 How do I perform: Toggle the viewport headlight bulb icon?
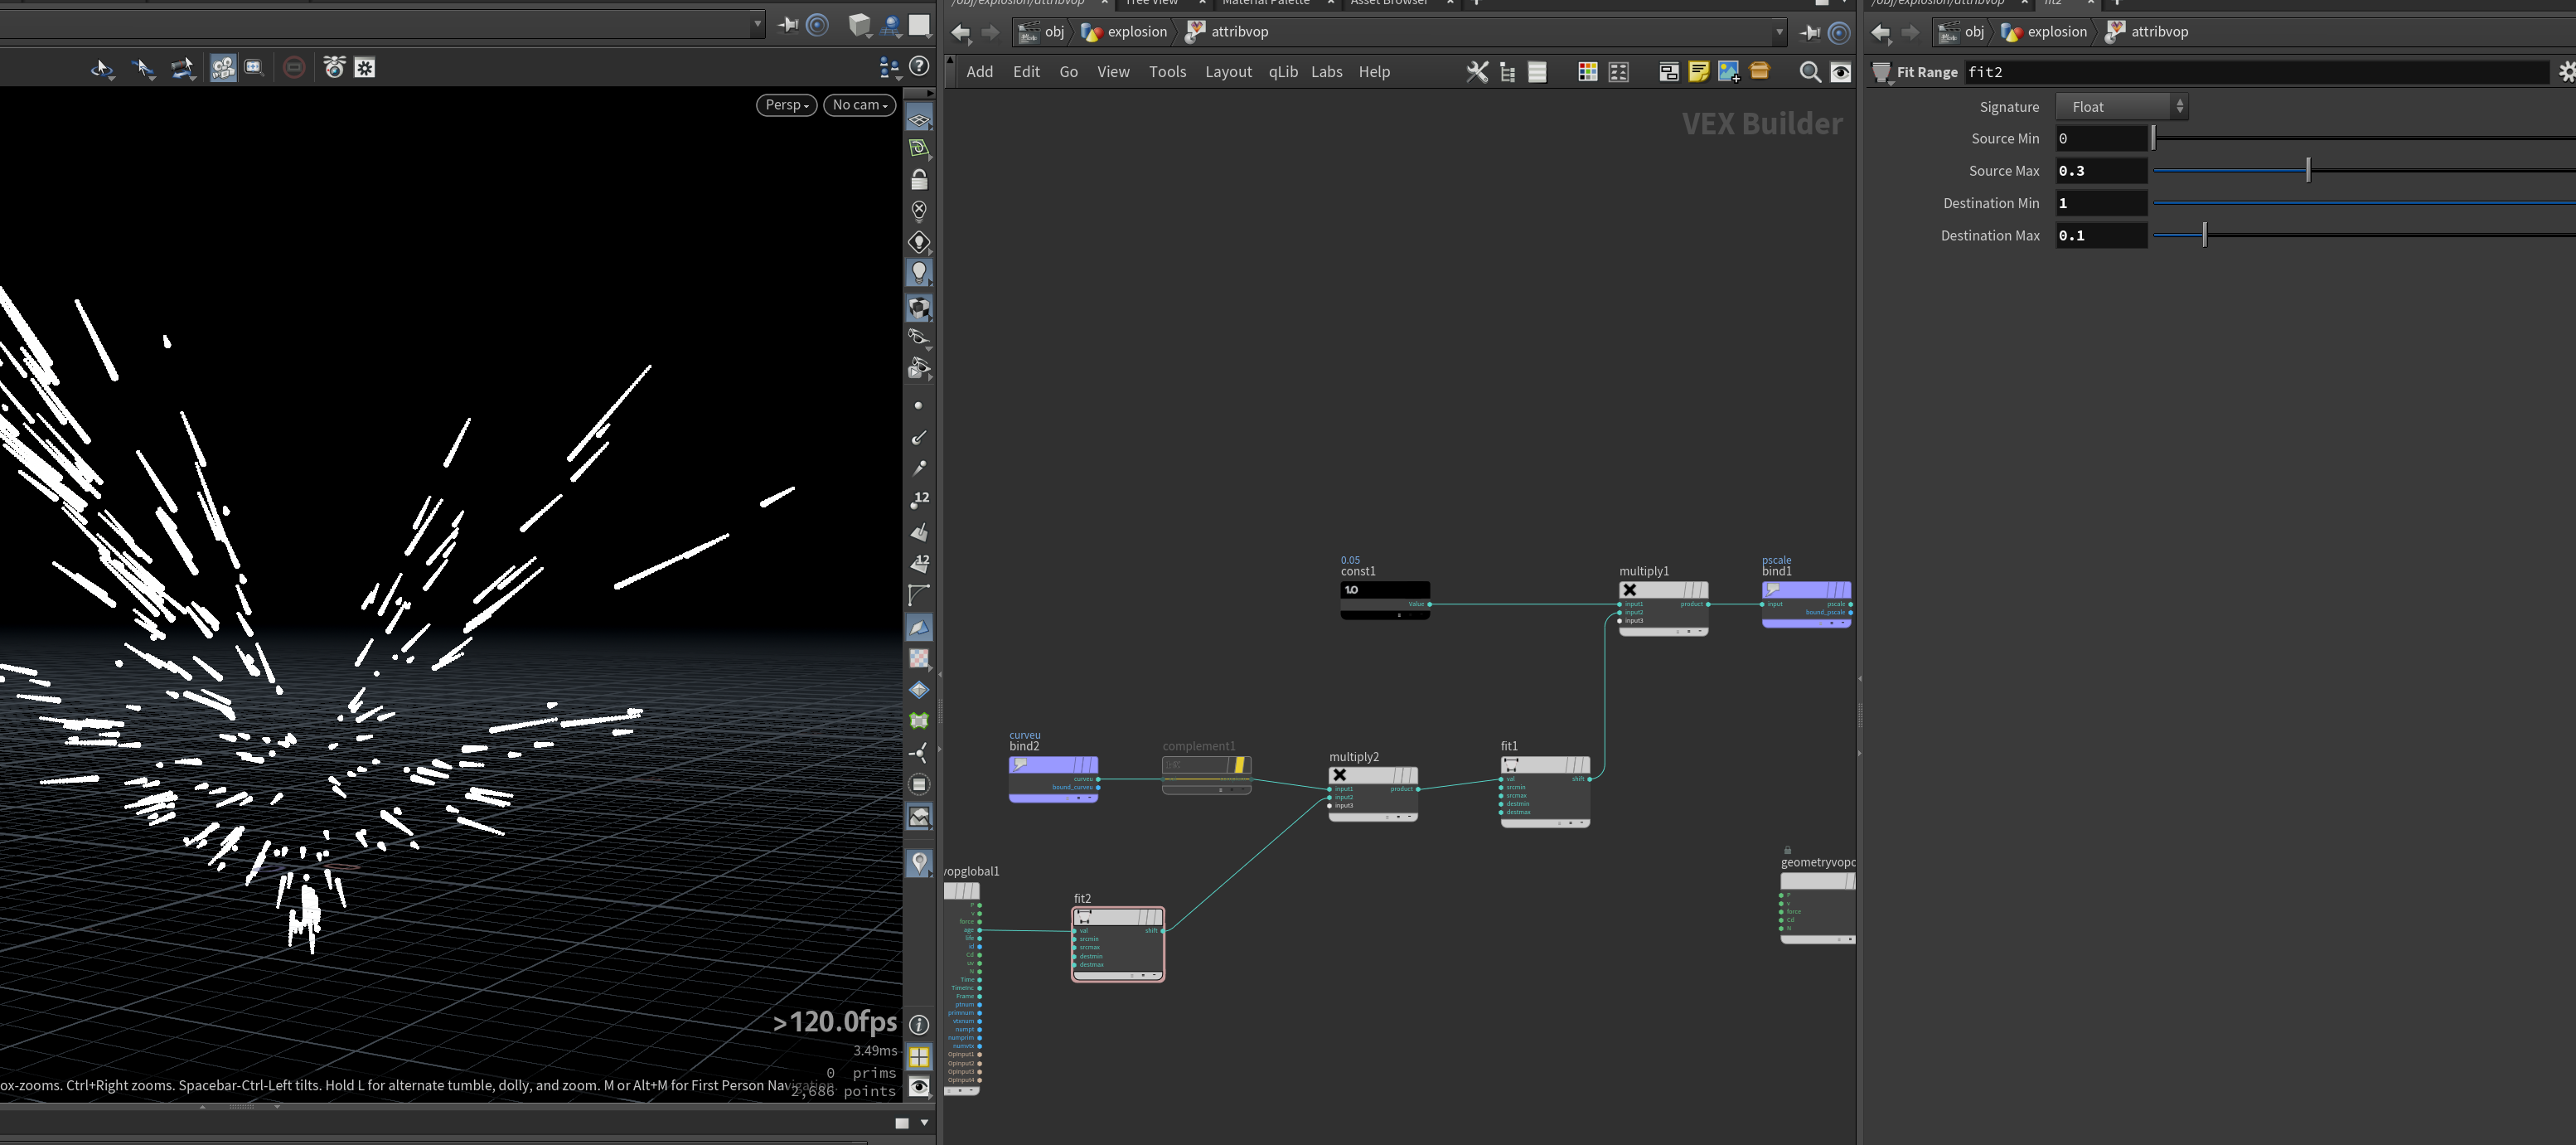(919, 273)
